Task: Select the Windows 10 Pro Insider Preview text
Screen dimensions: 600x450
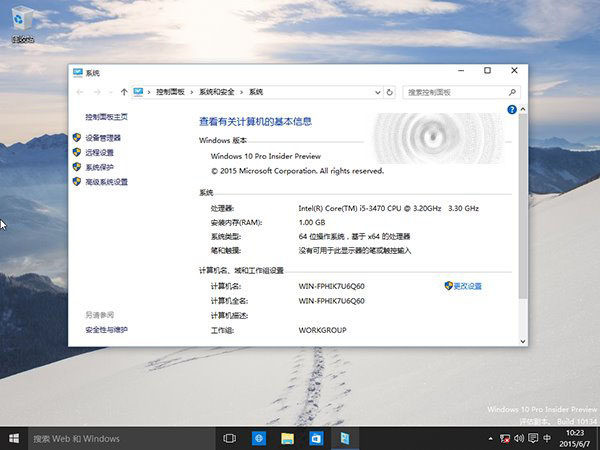Action: pos(266,156)
